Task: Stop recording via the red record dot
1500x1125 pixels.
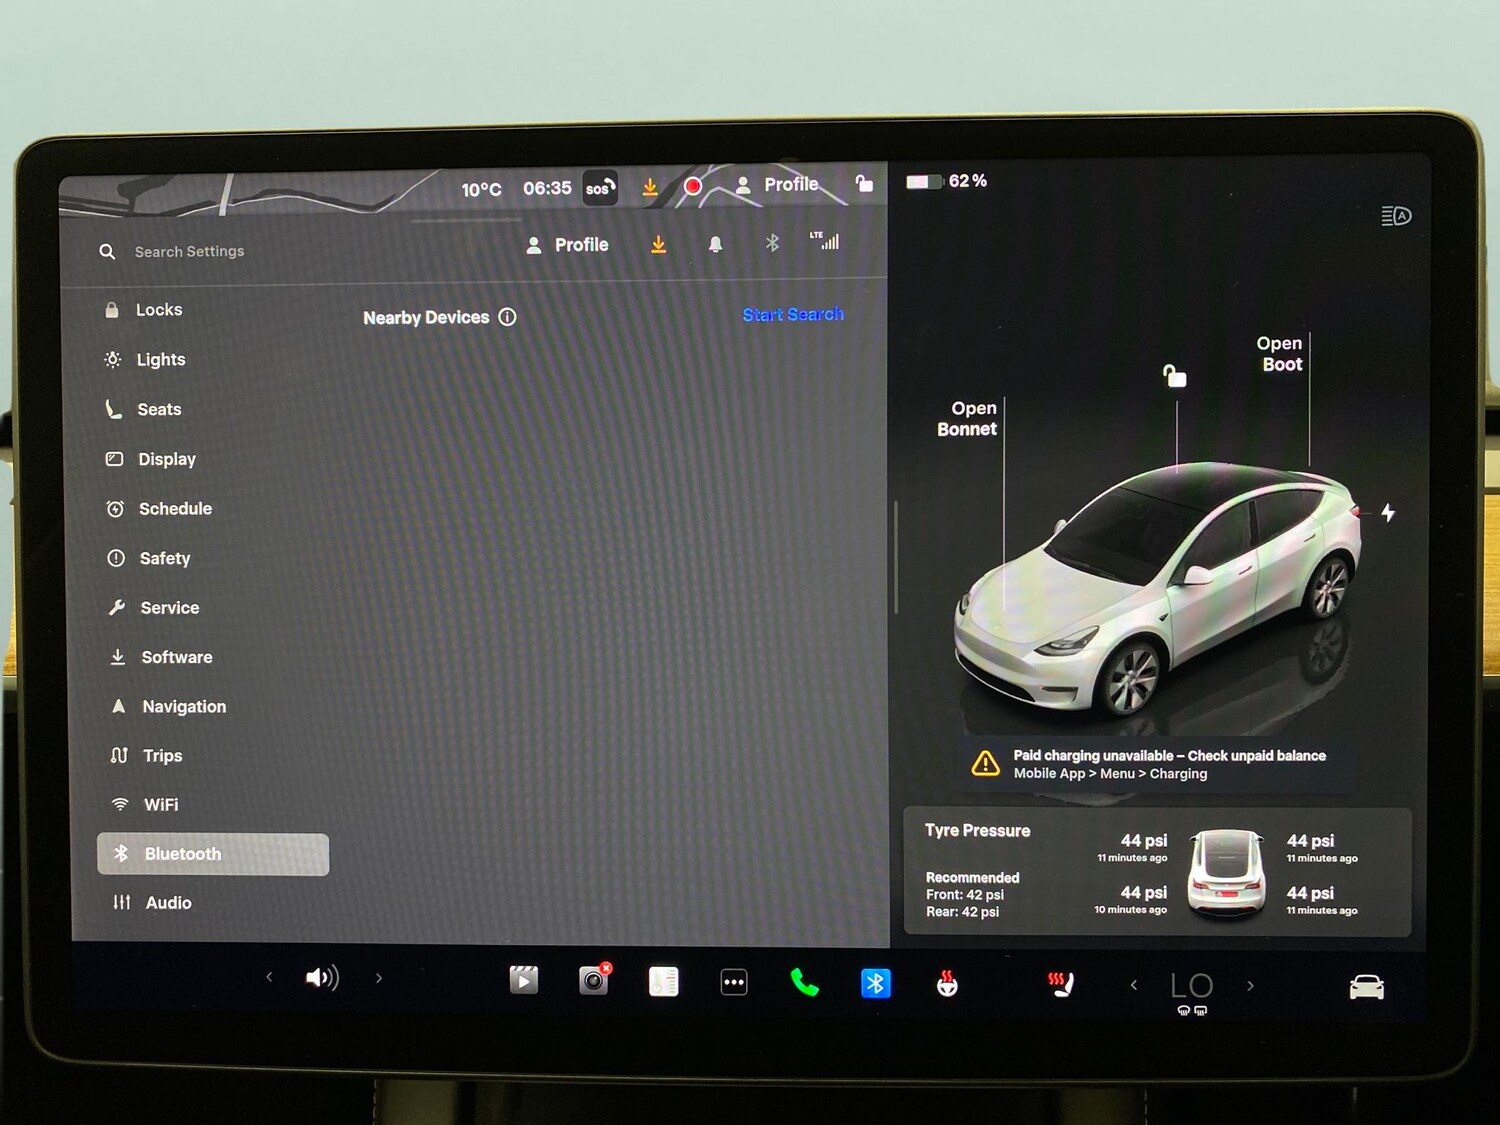Action: click(x=692, y=185)
